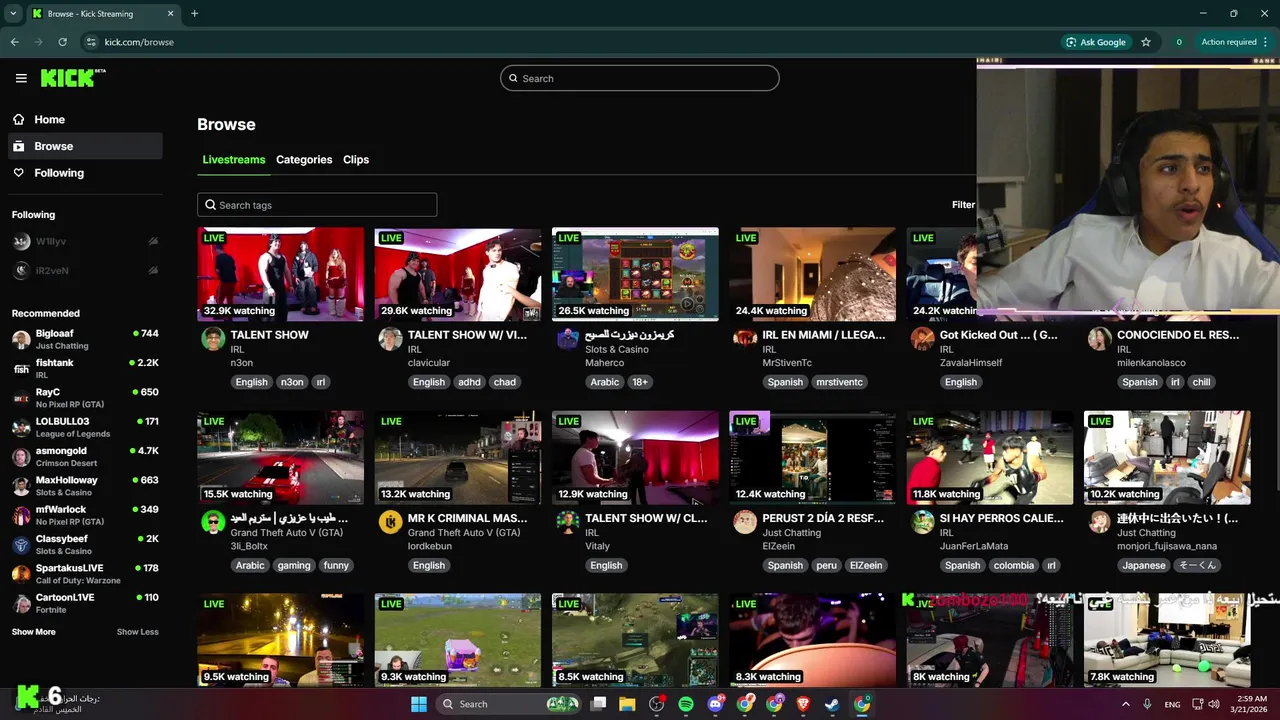Click the SpartakusLIVE channel avatar
This screenshot has height=720, width=1280.
click(21, 574)
